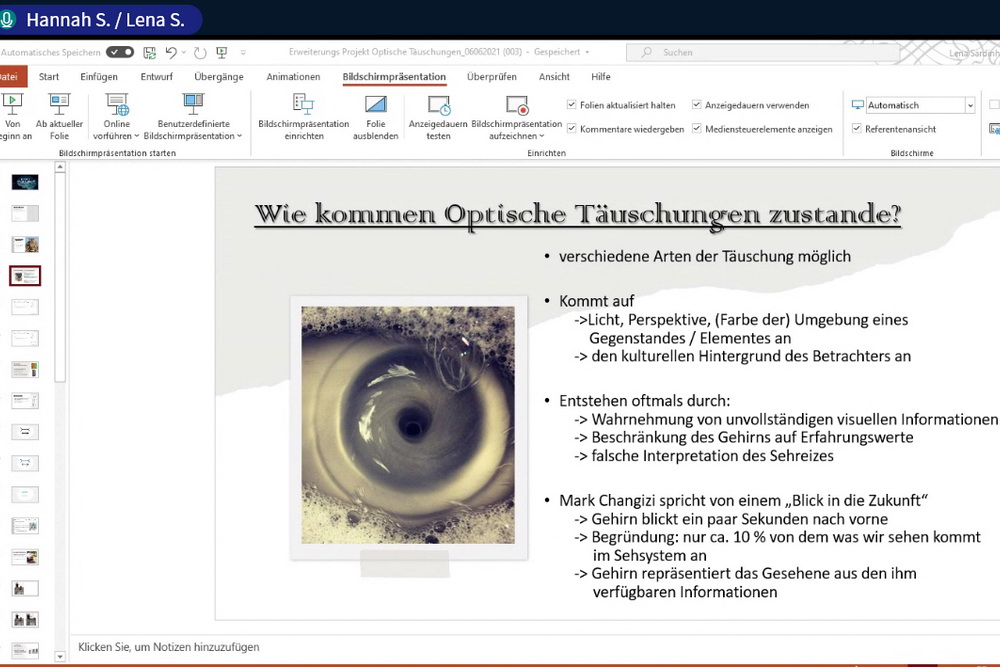Click the Ab aktueller Folie icon
The image size is (1000, 667).
point(59,103)
